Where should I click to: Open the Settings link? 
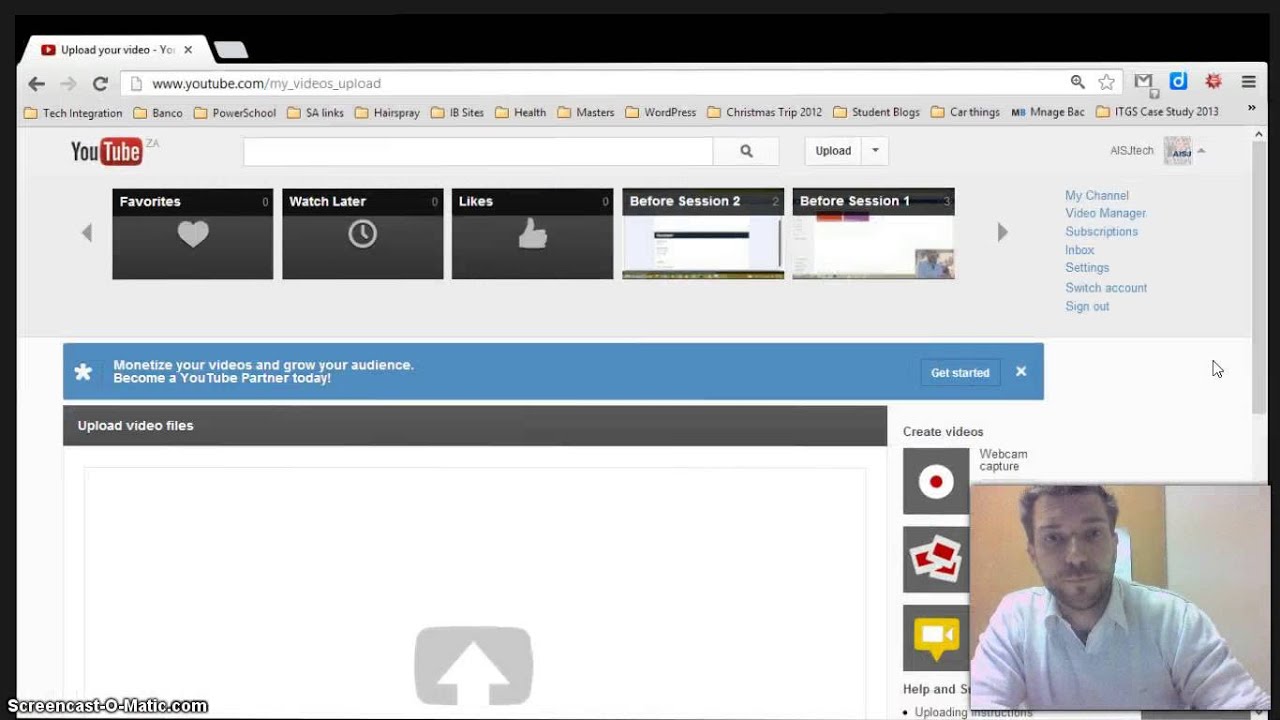1087,268
